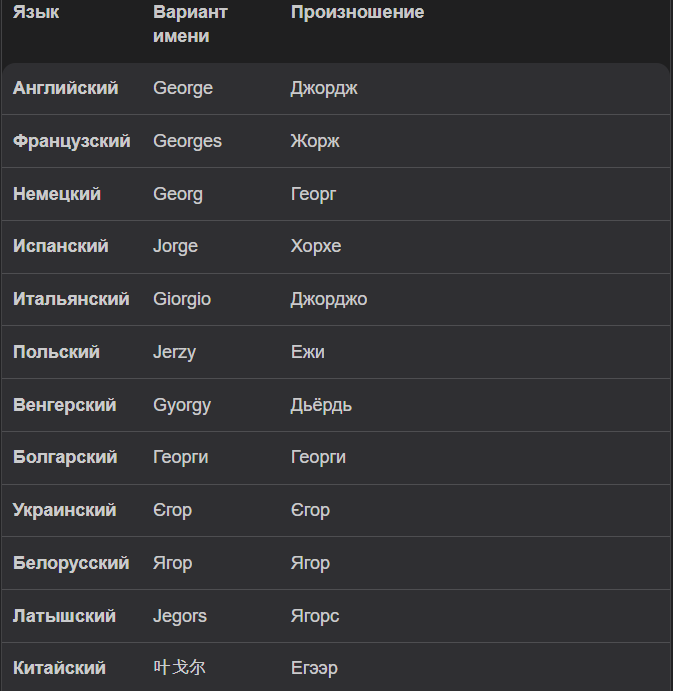Click the pronunciation Егээр

coord(314,668)
